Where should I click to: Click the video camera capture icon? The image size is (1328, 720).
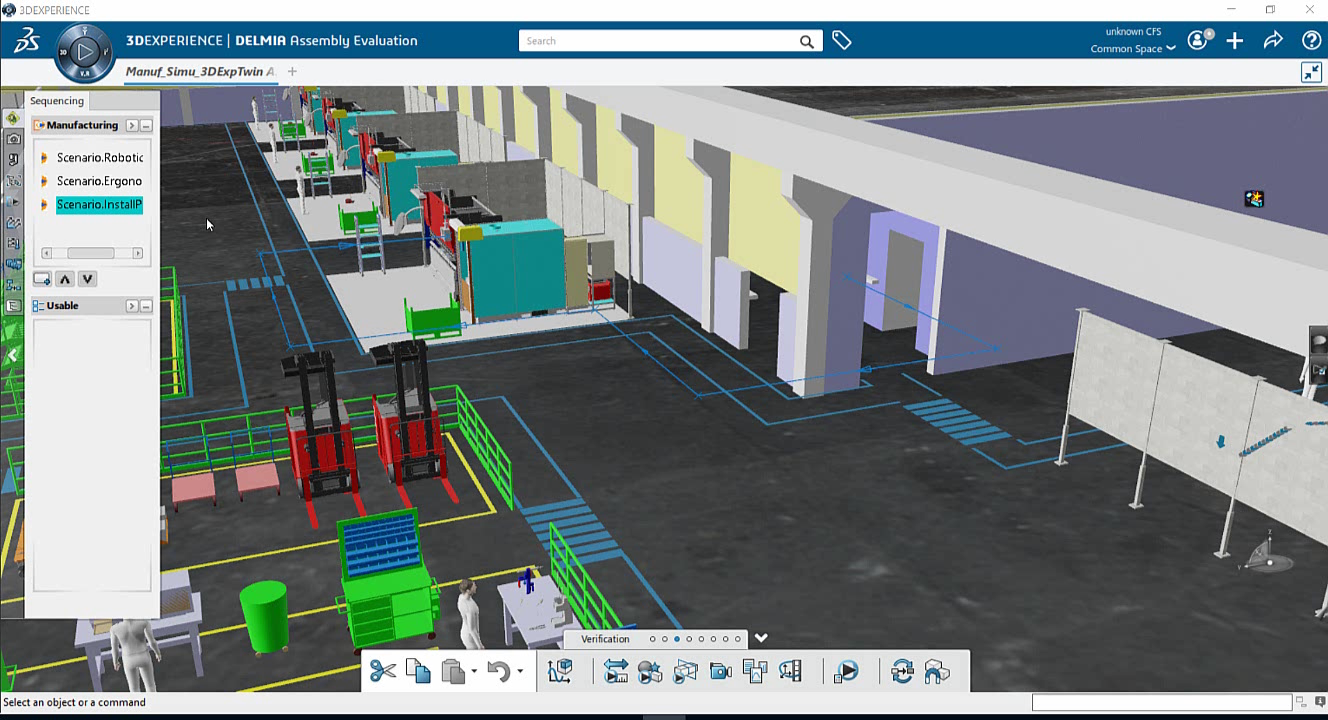tap(720, 671)
